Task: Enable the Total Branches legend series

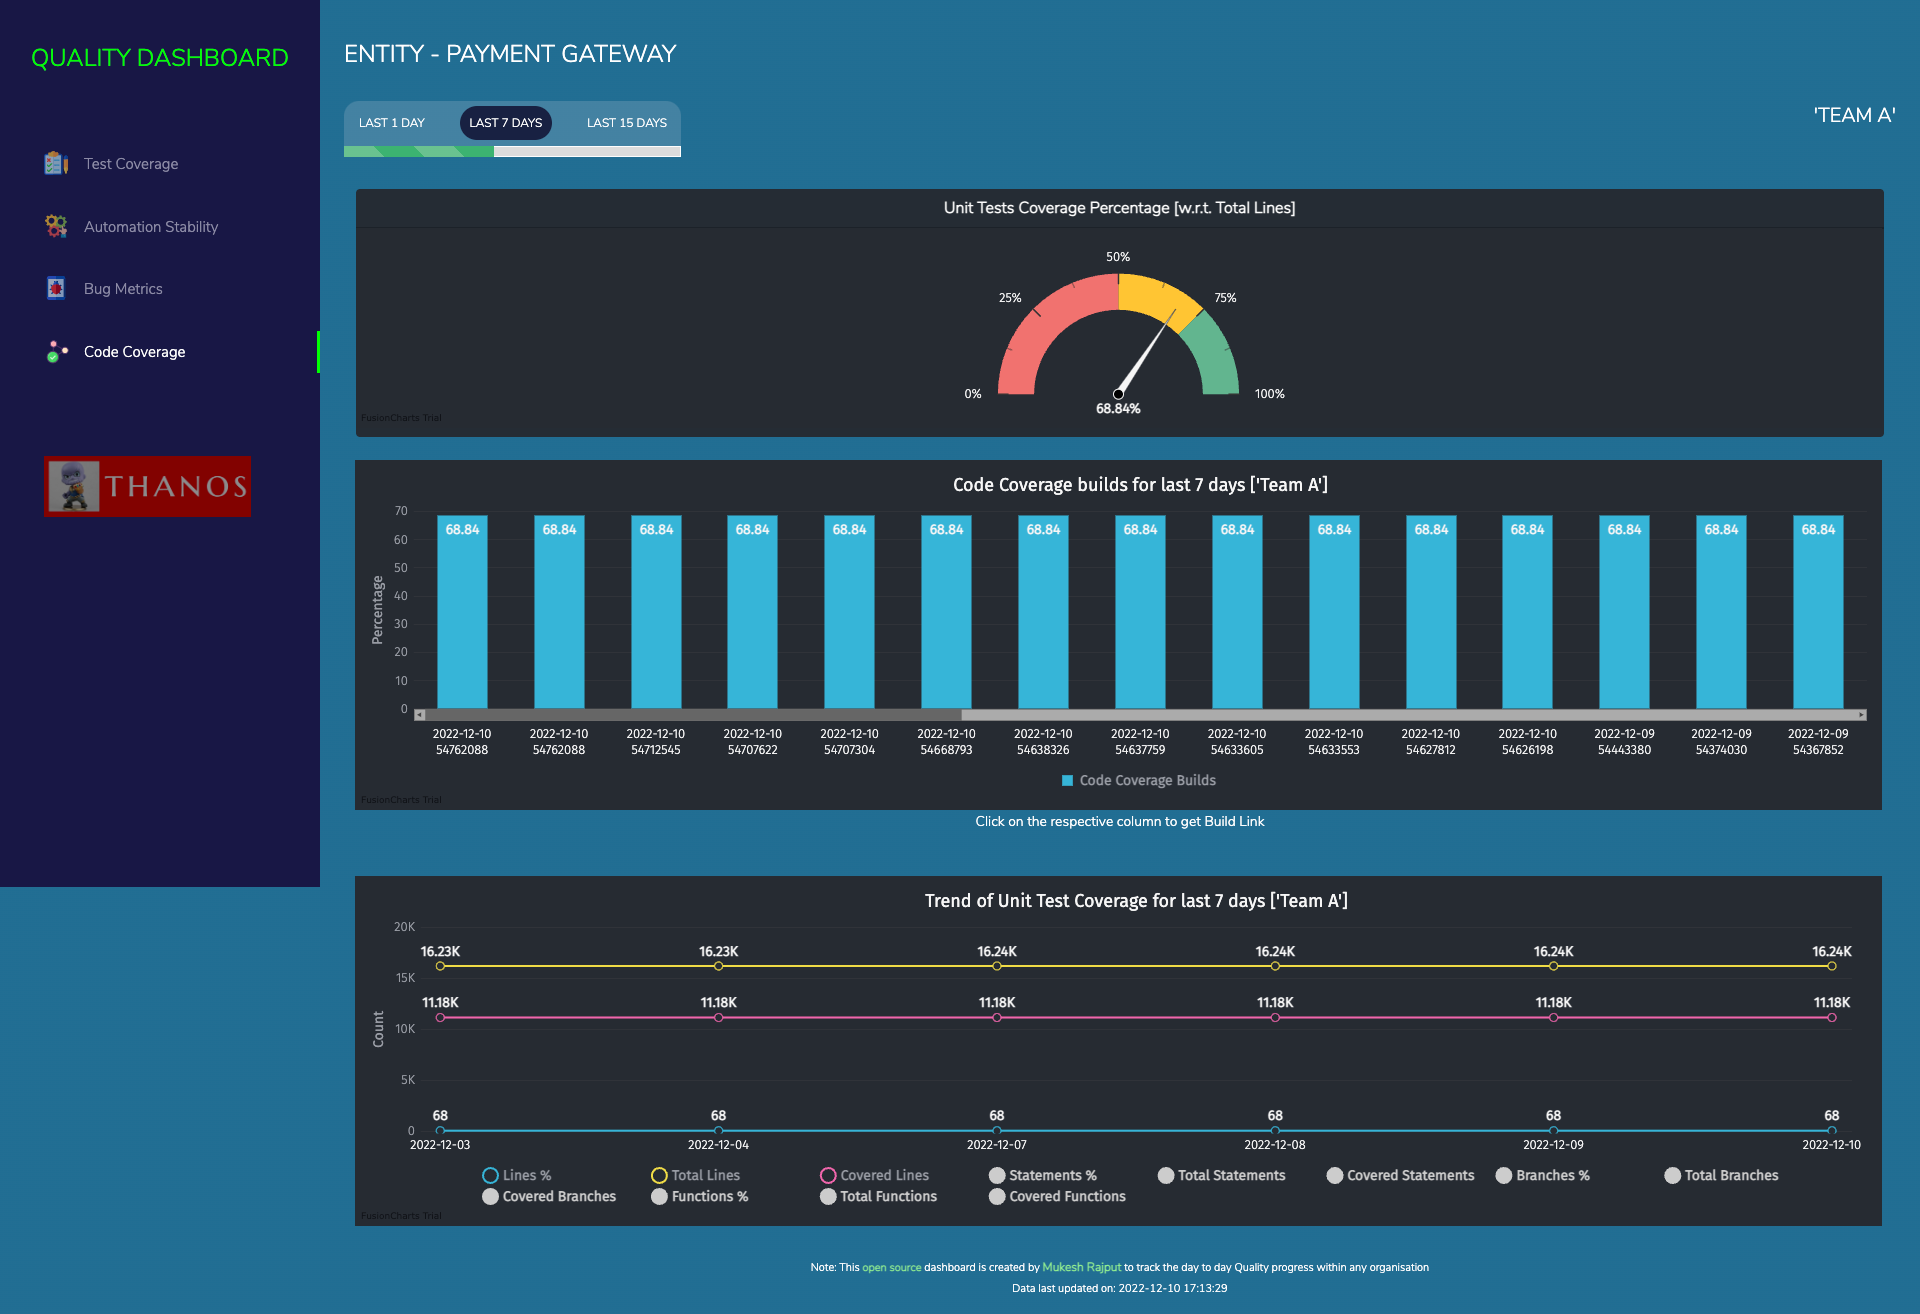Action: 1722,1175
